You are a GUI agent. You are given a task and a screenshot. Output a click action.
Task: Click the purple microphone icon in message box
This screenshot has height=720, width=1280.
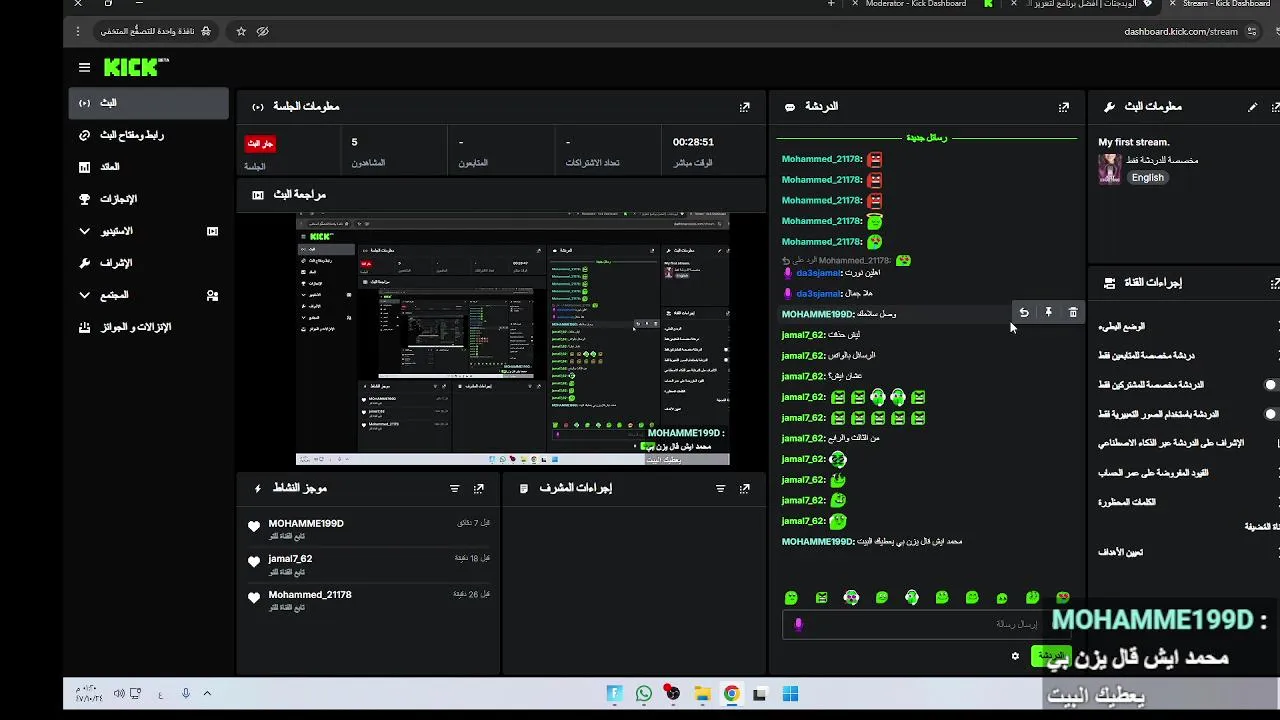[798, 624]
